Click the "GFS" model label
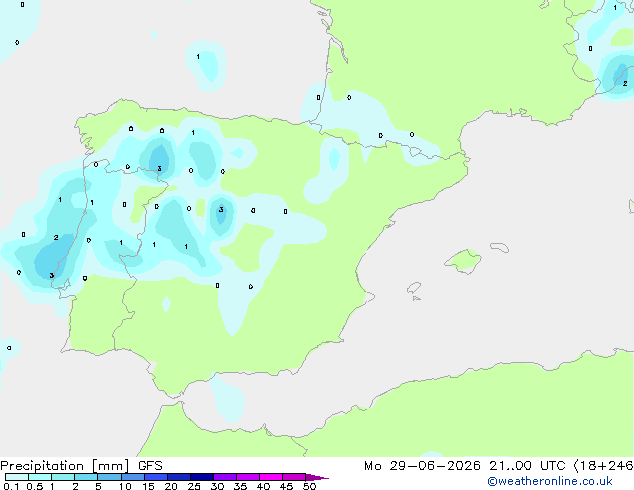 point(150,466)
